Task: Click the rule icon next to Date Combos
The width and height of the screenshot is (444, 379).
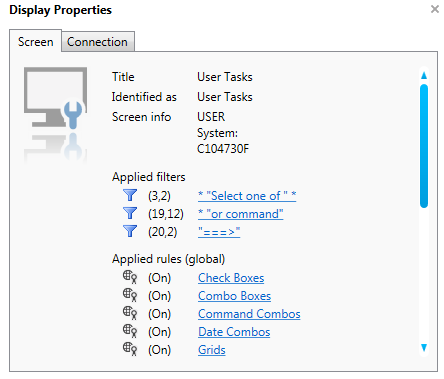Action: pos(130,331)
